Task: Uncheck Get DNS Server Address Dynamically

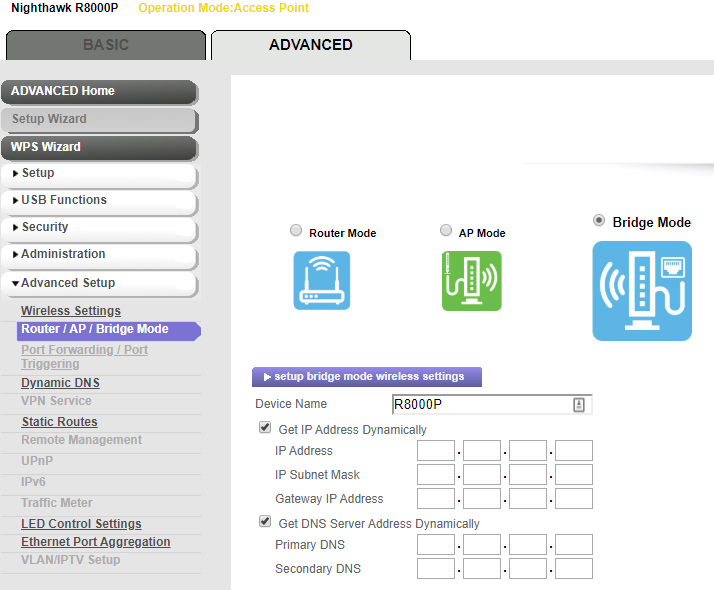Action: pyautogui.click(x=265, y=521)
